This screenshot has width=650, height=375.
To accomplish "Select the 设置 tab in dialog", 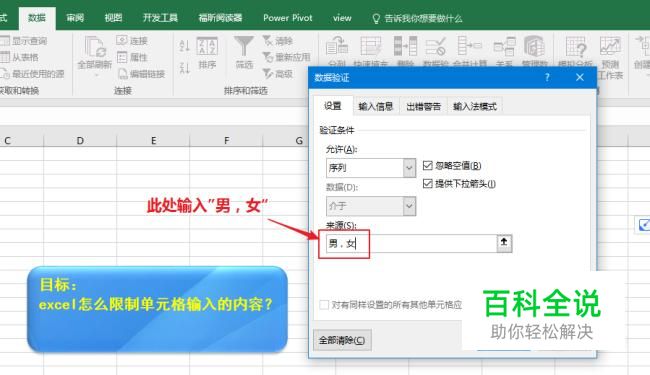I will click(332, 106).
